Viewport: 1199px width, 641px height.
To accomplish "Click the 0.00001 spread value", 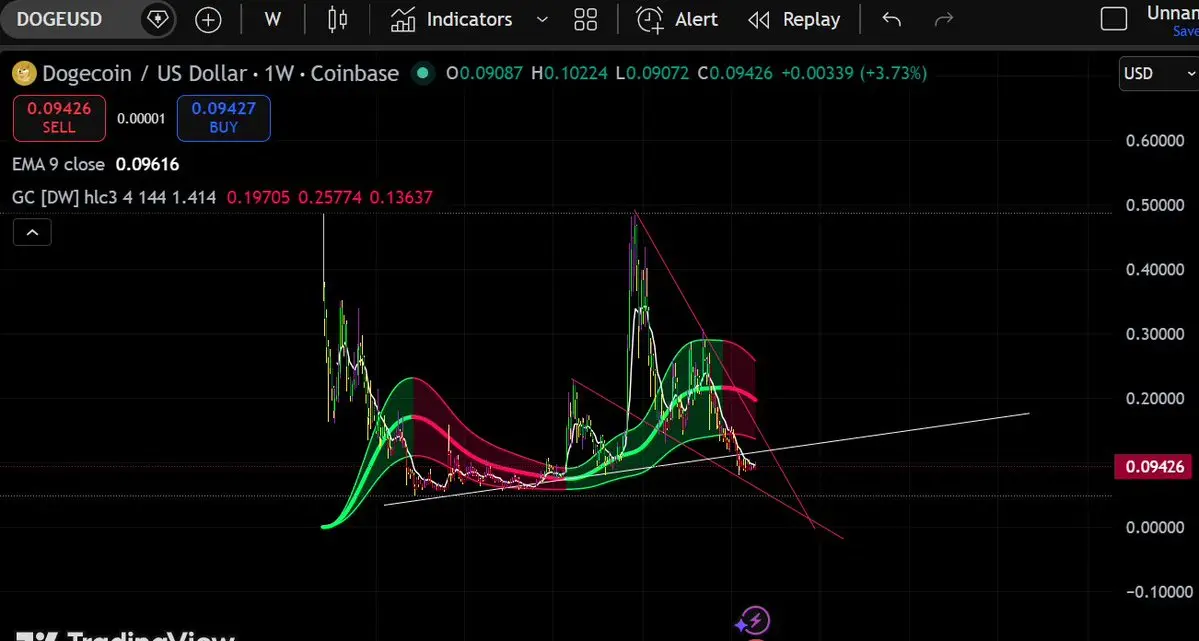I will tap(141, 119).
